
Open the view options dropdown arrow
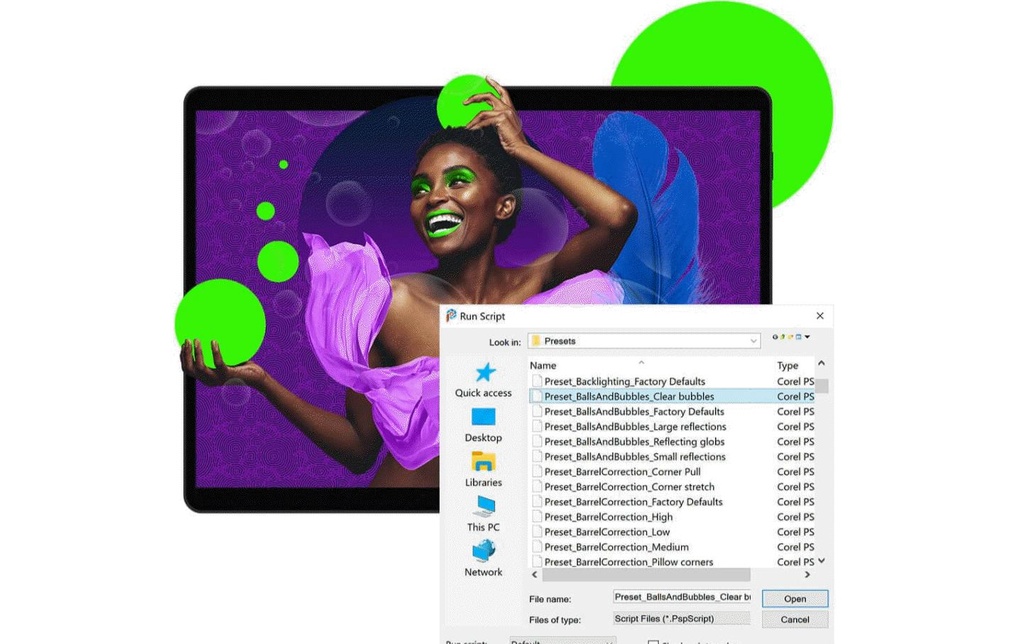coord(807,336)
